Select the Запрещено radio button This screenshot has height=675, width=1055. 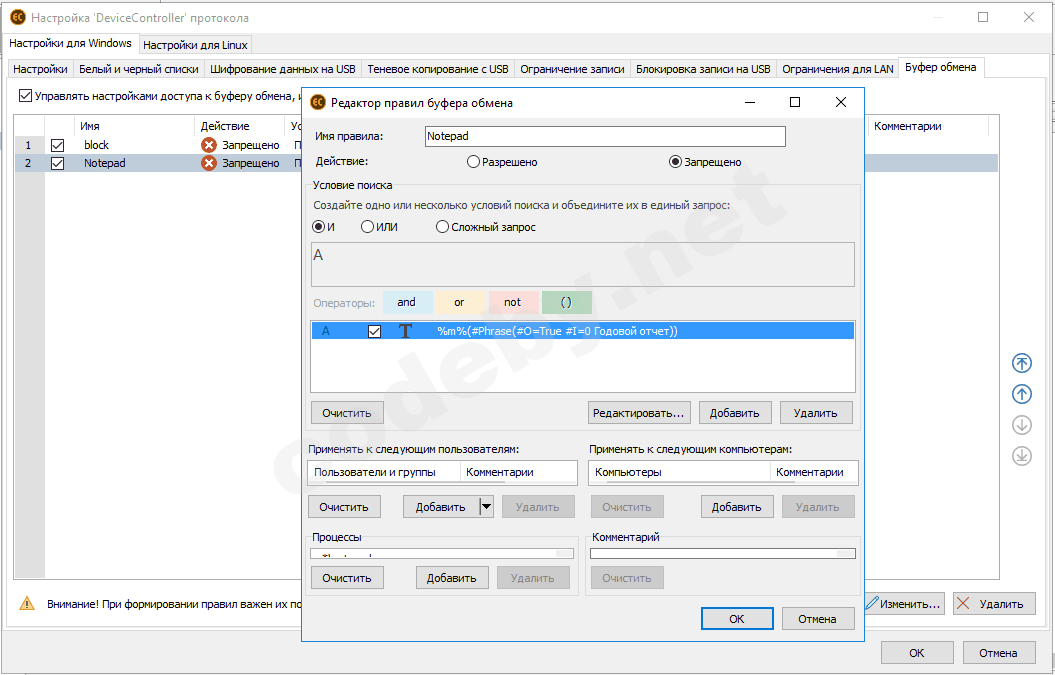click(675, 162)
